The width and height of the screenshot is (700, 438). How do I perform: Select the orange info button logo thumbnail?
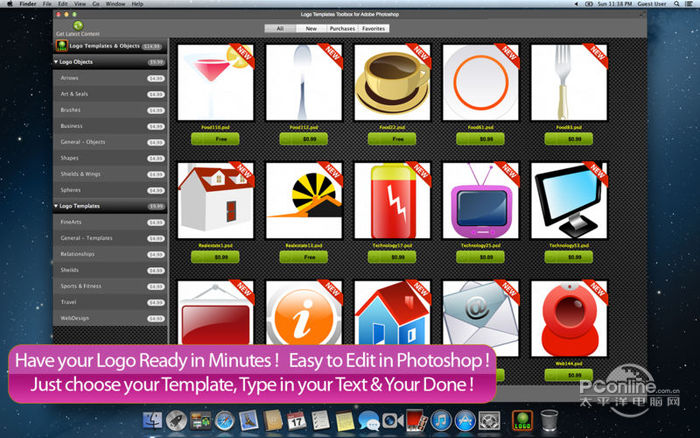[304, 313]
